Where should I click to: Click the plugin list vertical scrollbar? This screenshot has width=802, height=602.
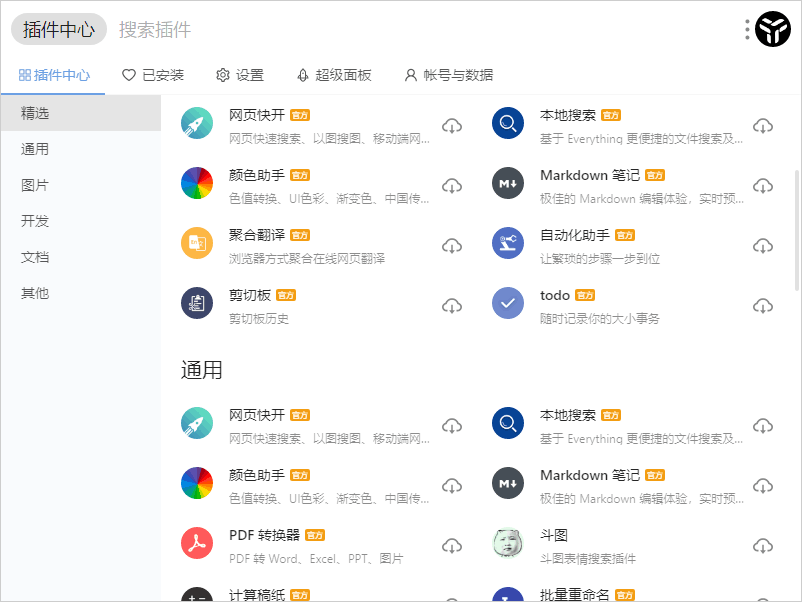(796, 230)
